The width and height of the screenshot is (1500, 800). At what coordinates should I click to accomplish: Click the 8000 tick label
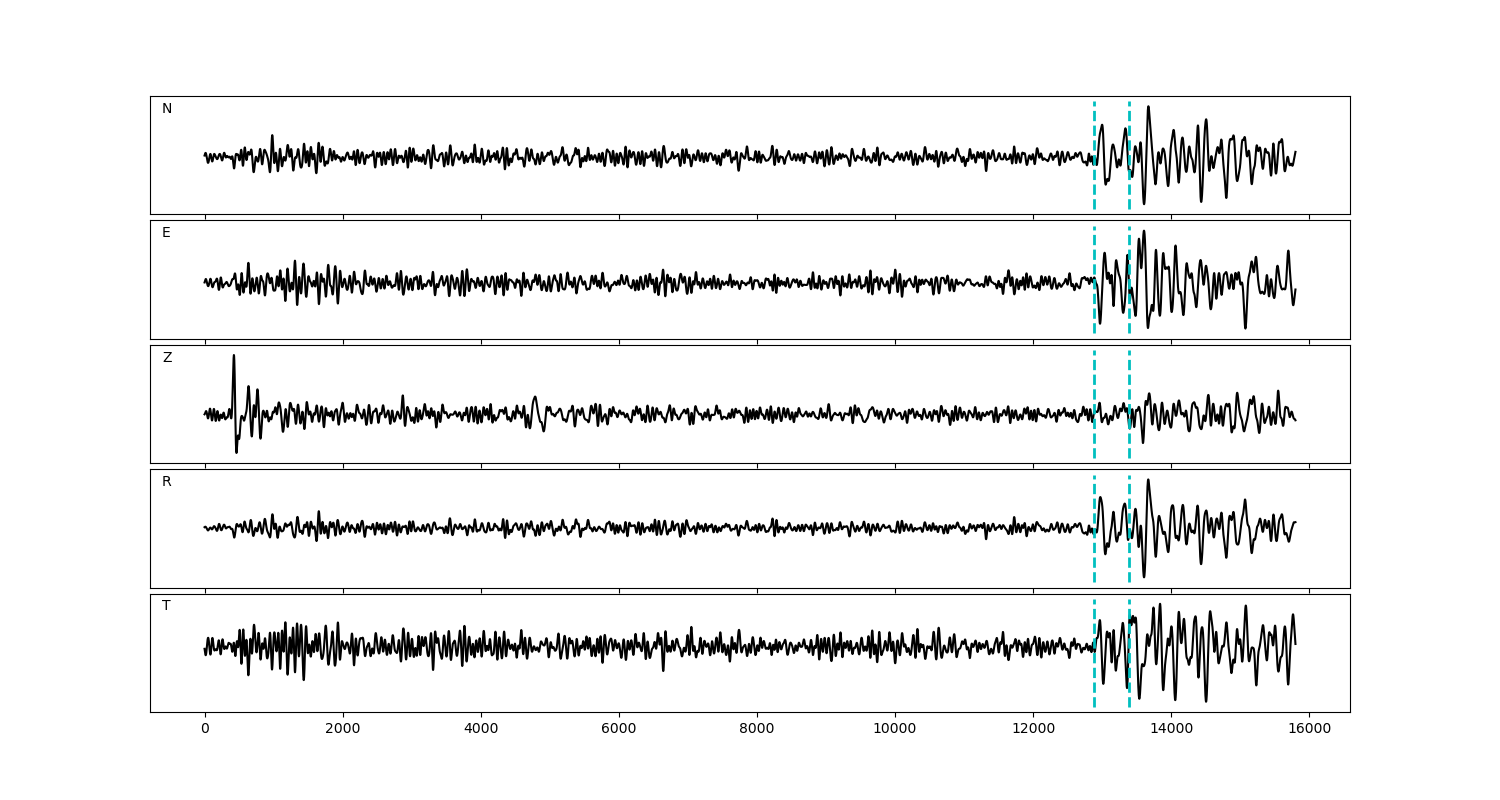pyautogui.click(x=757, y=730)
